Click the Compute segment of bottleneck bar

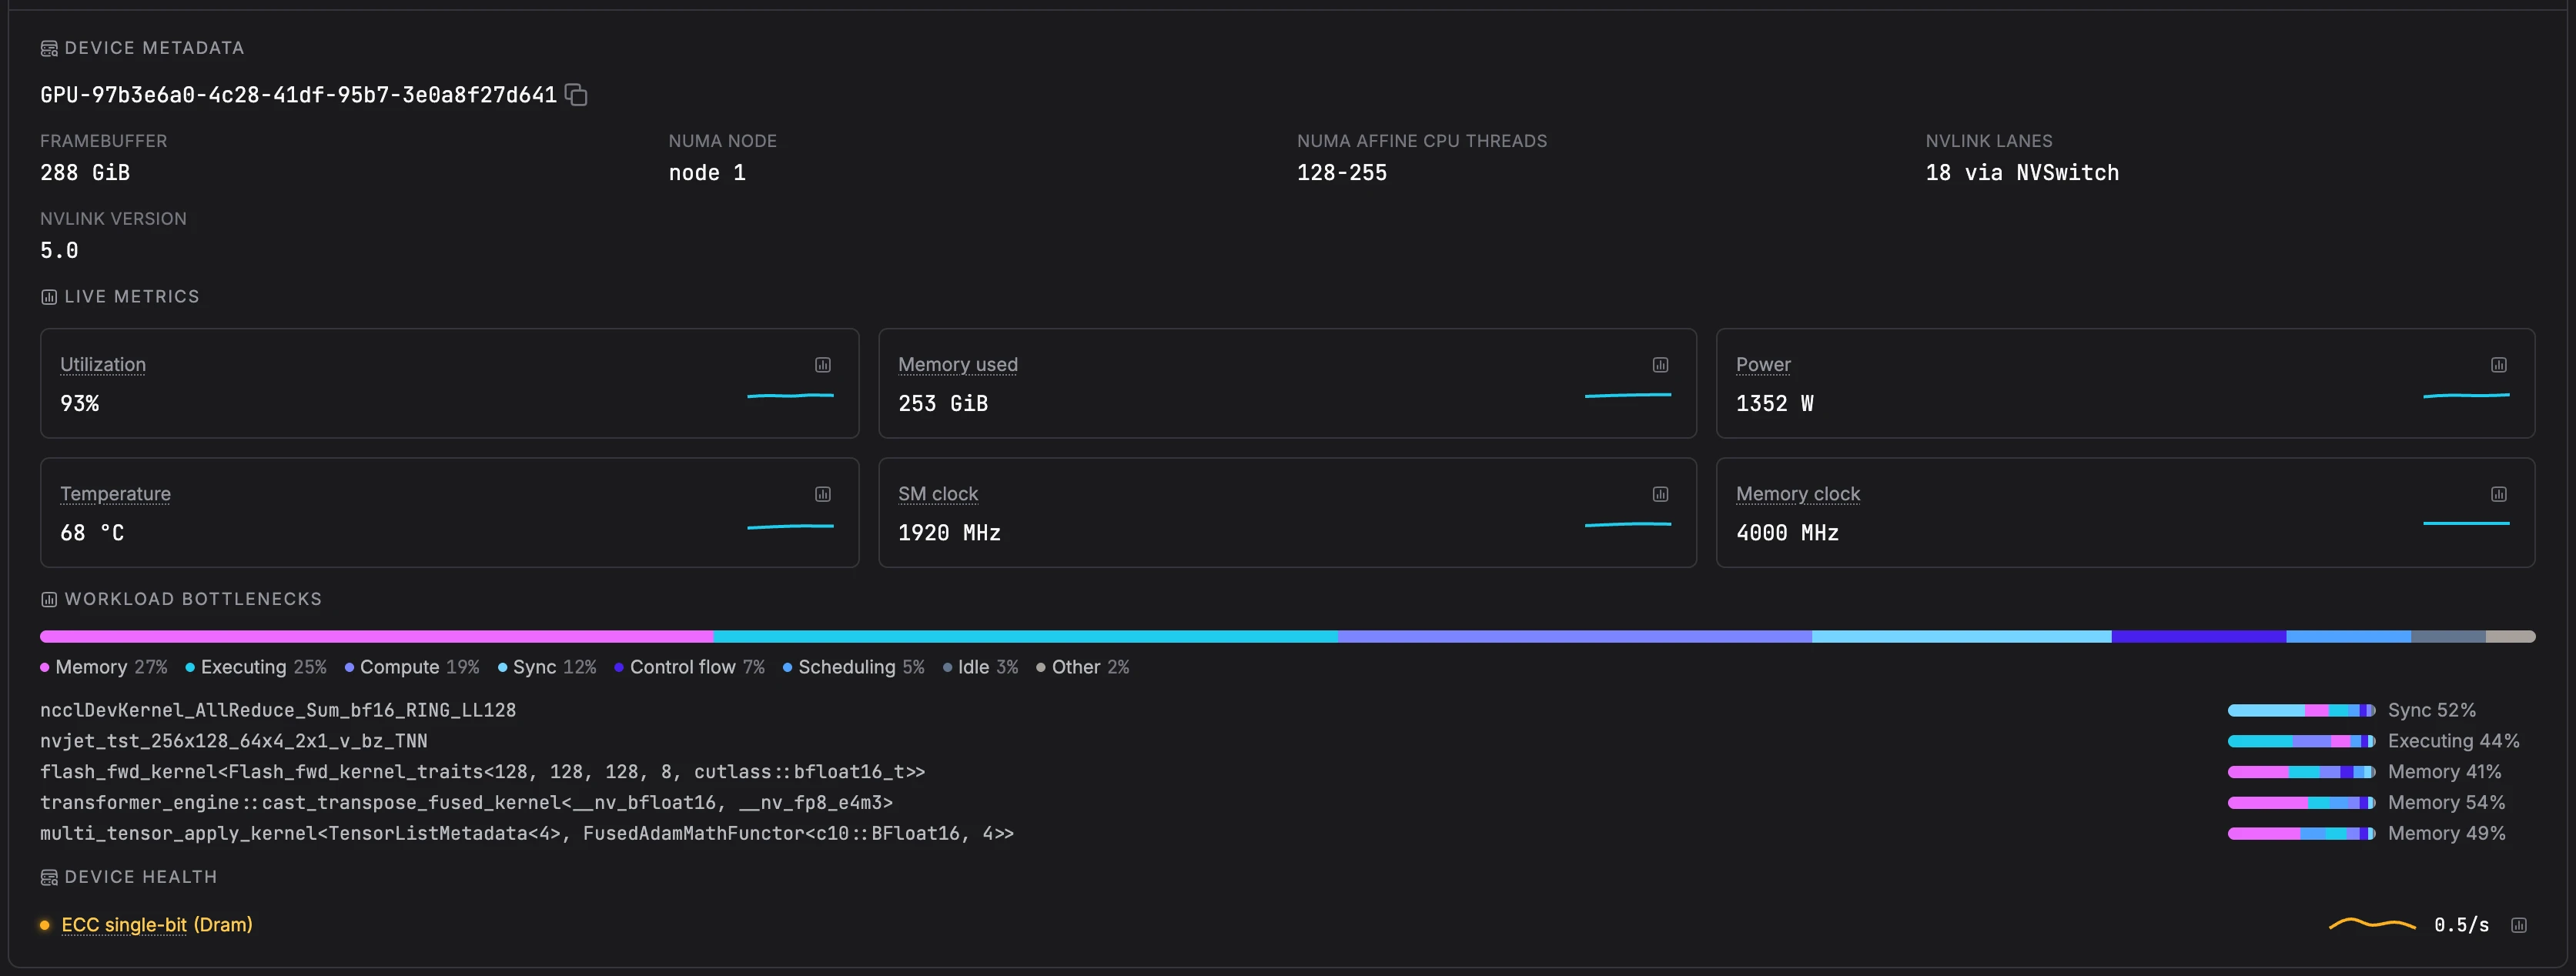(x=1574, y=636)
